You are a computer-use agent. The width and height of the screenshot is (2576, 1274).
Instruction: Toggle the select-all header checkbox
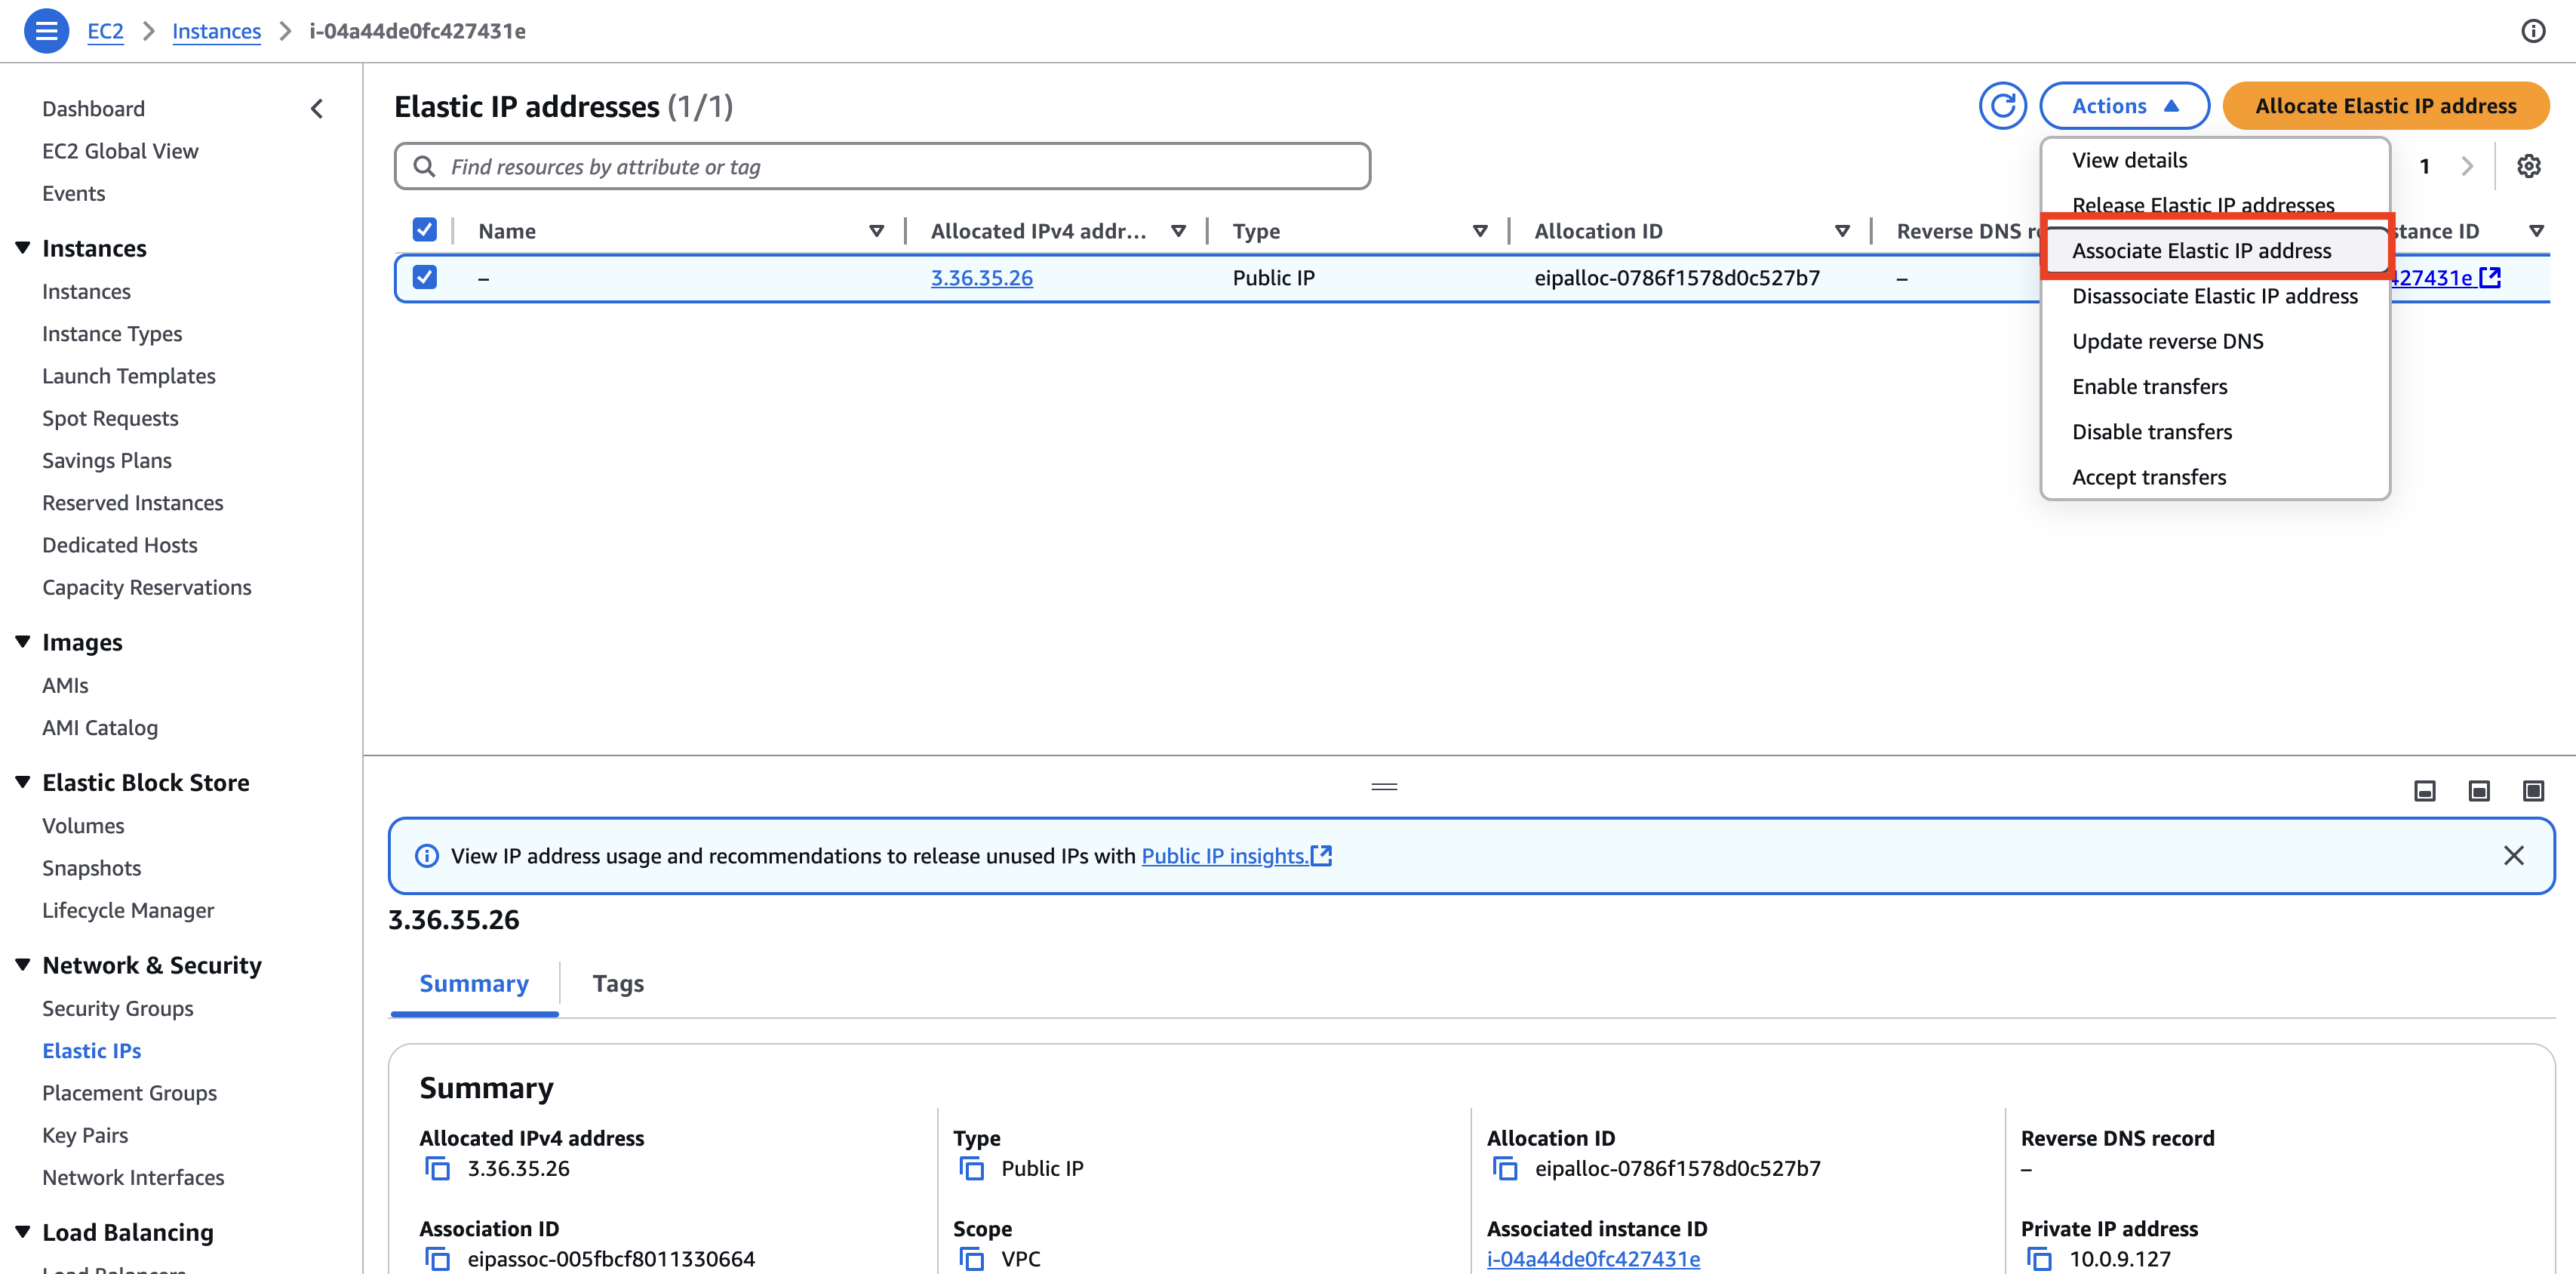click(x=424, y=230)
